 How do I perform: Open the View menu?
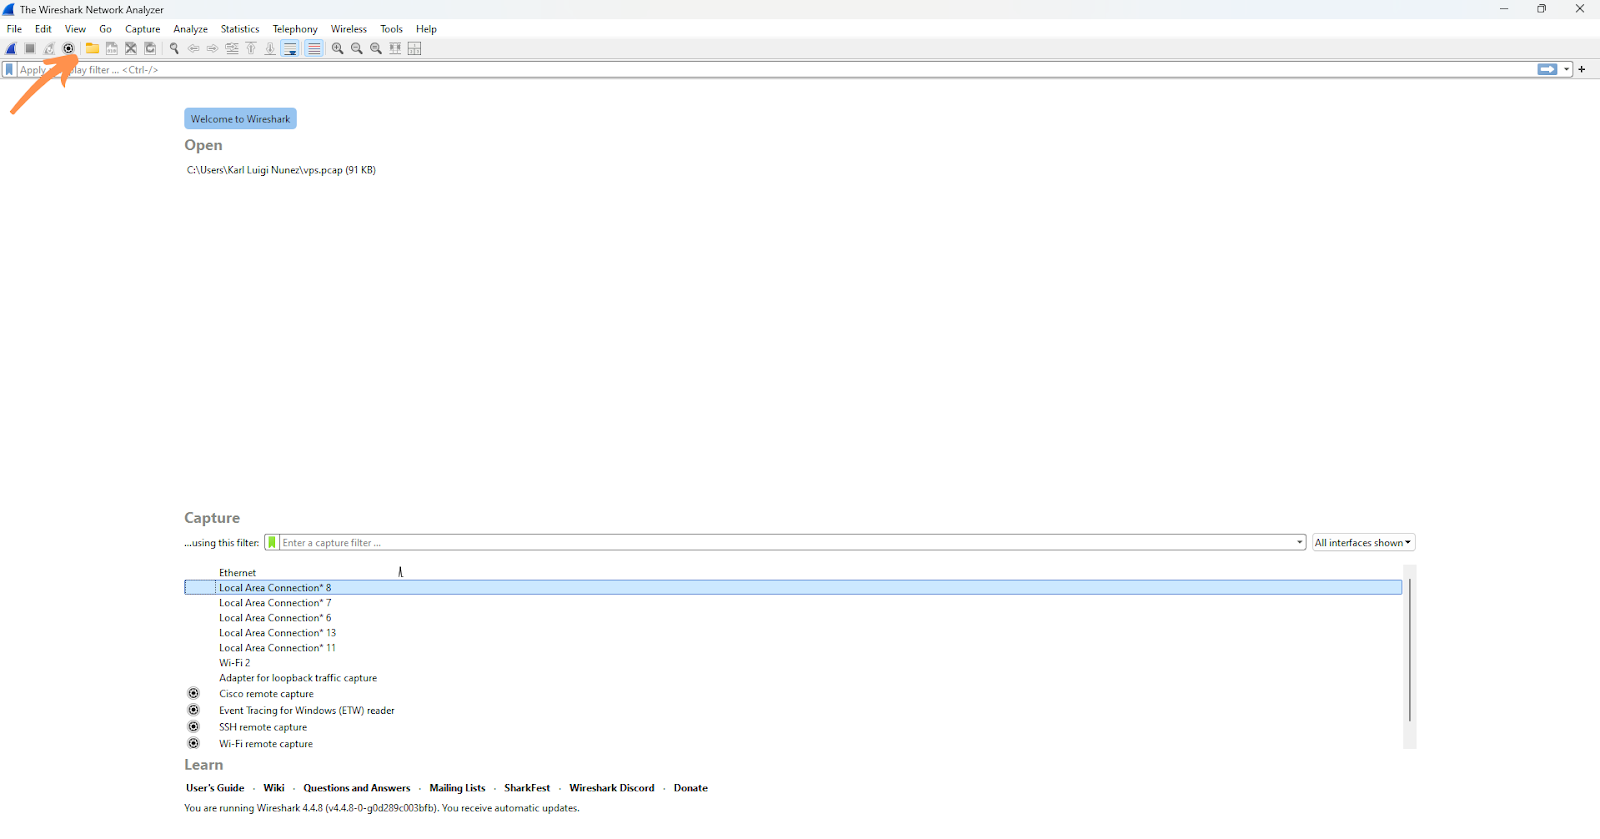tap(75, 29)
